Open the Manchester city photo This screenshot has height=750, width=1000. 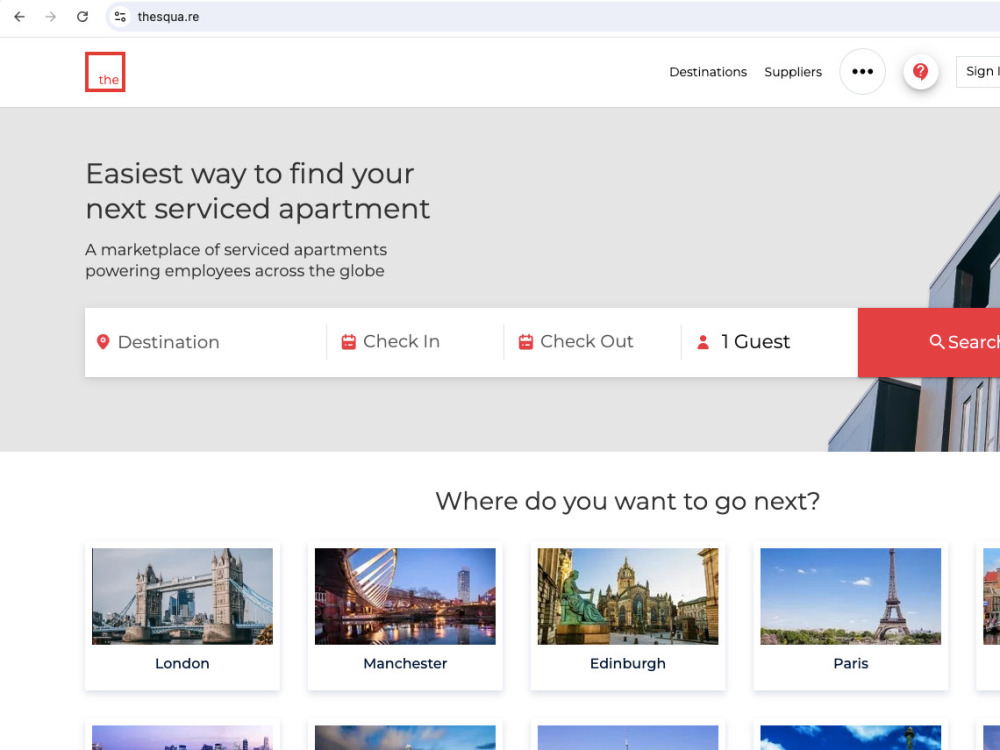coord(405,596)
